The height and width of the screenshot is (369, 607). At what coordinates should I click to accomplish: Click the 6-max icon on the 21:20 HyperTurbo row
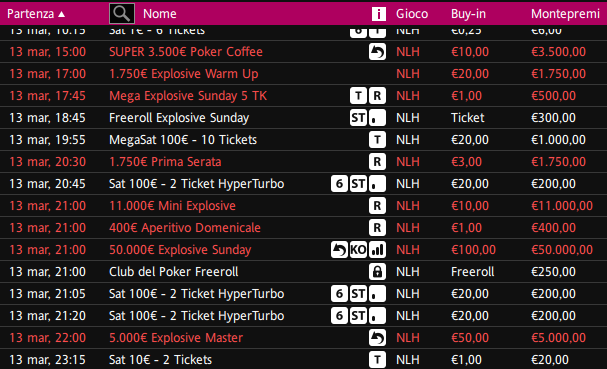340,316
